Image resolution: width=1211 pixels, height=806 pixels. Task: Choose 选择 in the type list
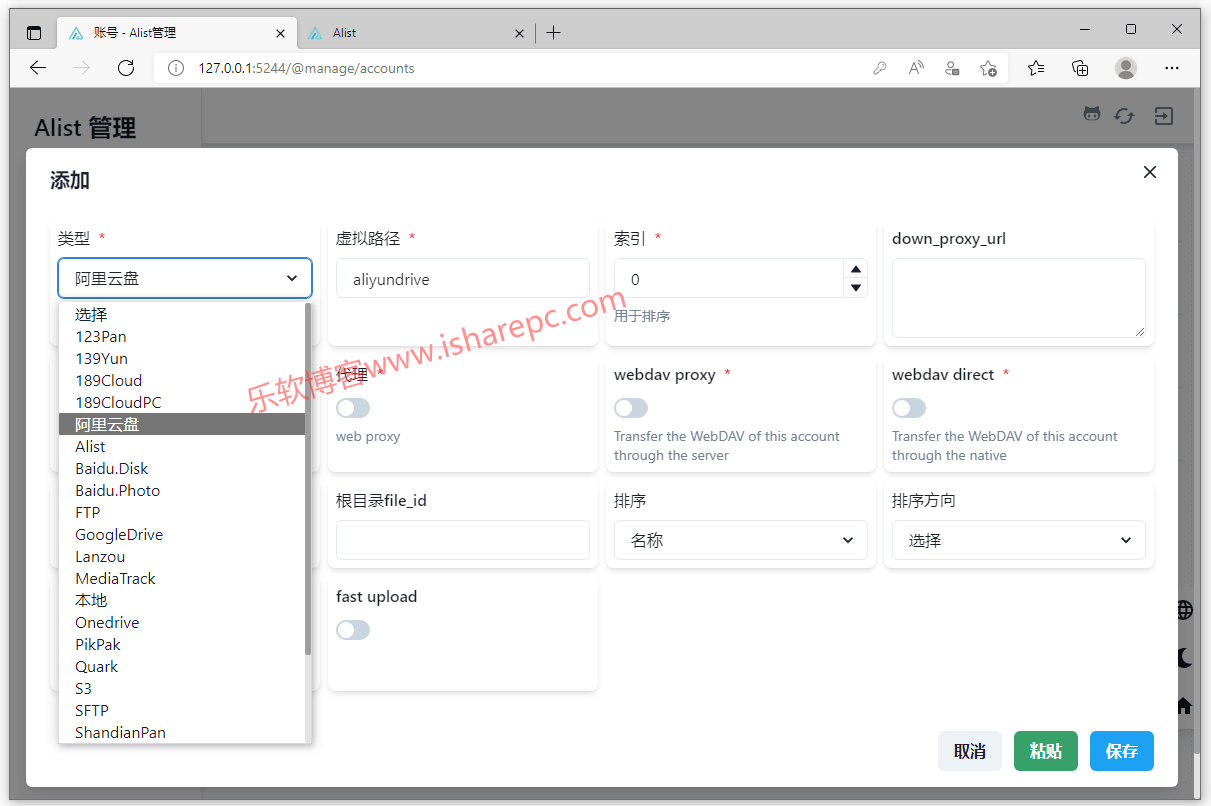182,314
